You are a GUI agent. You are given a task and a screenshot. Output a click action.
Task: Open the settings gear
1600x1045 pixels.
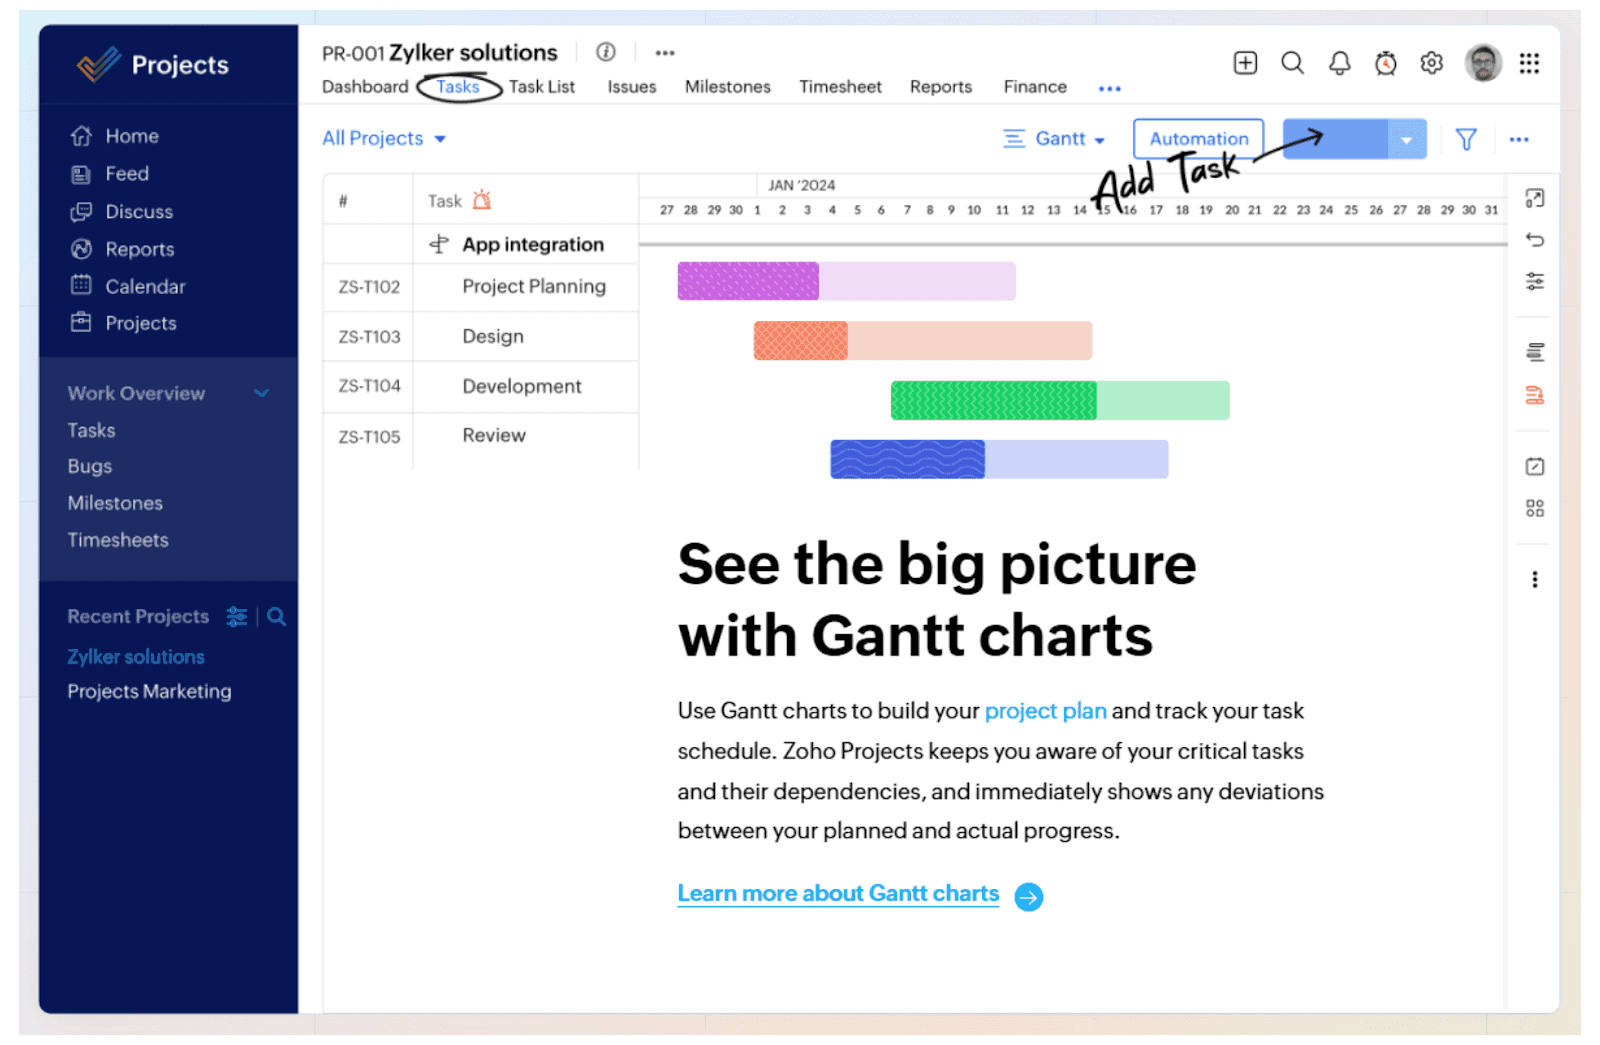(1432, 63)
